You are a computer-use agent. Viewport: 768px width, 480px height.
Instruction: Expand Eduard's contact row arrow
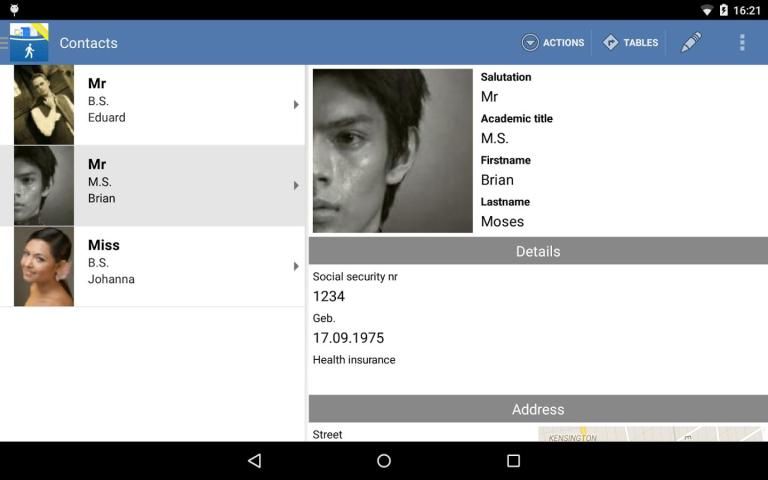[x=296, y=105]
